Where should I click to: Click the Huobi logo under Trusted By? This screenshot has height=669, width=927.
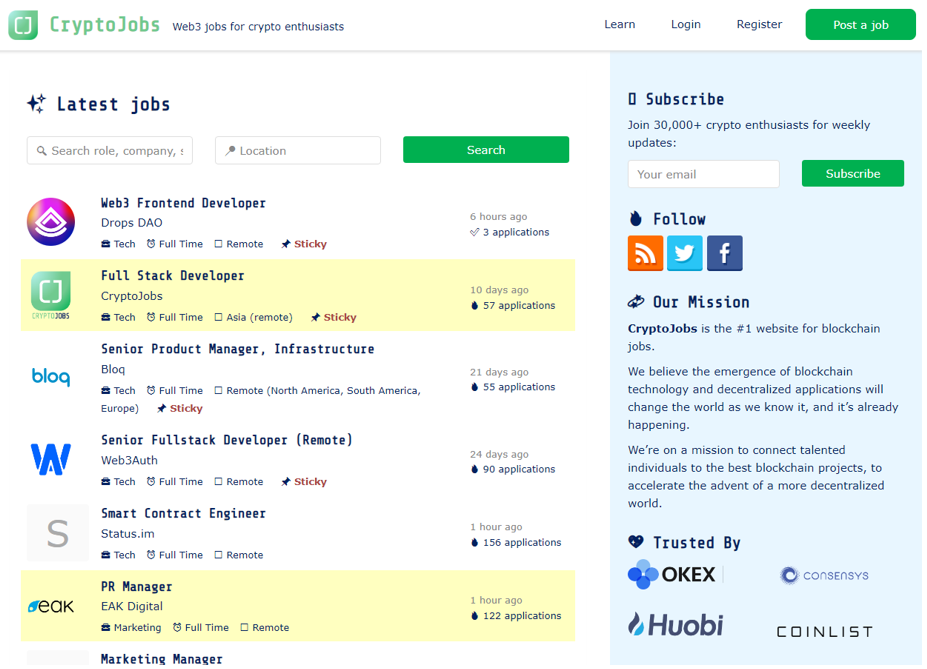pyautogui.click(x=675, y=625)
